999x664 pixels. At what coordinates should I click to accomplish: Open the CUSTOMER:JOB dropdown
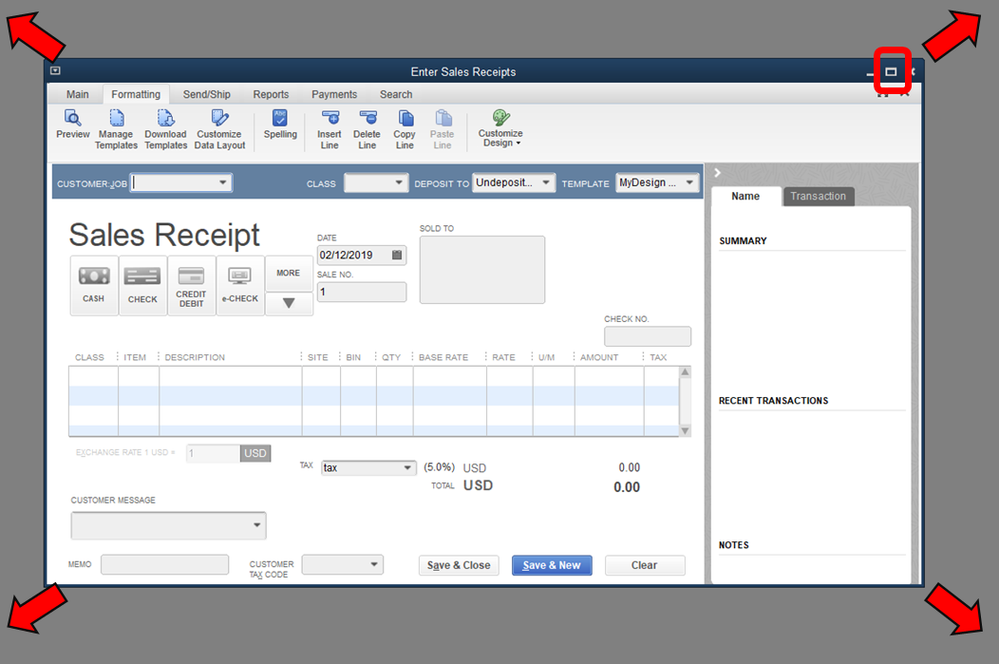(223, 183)
